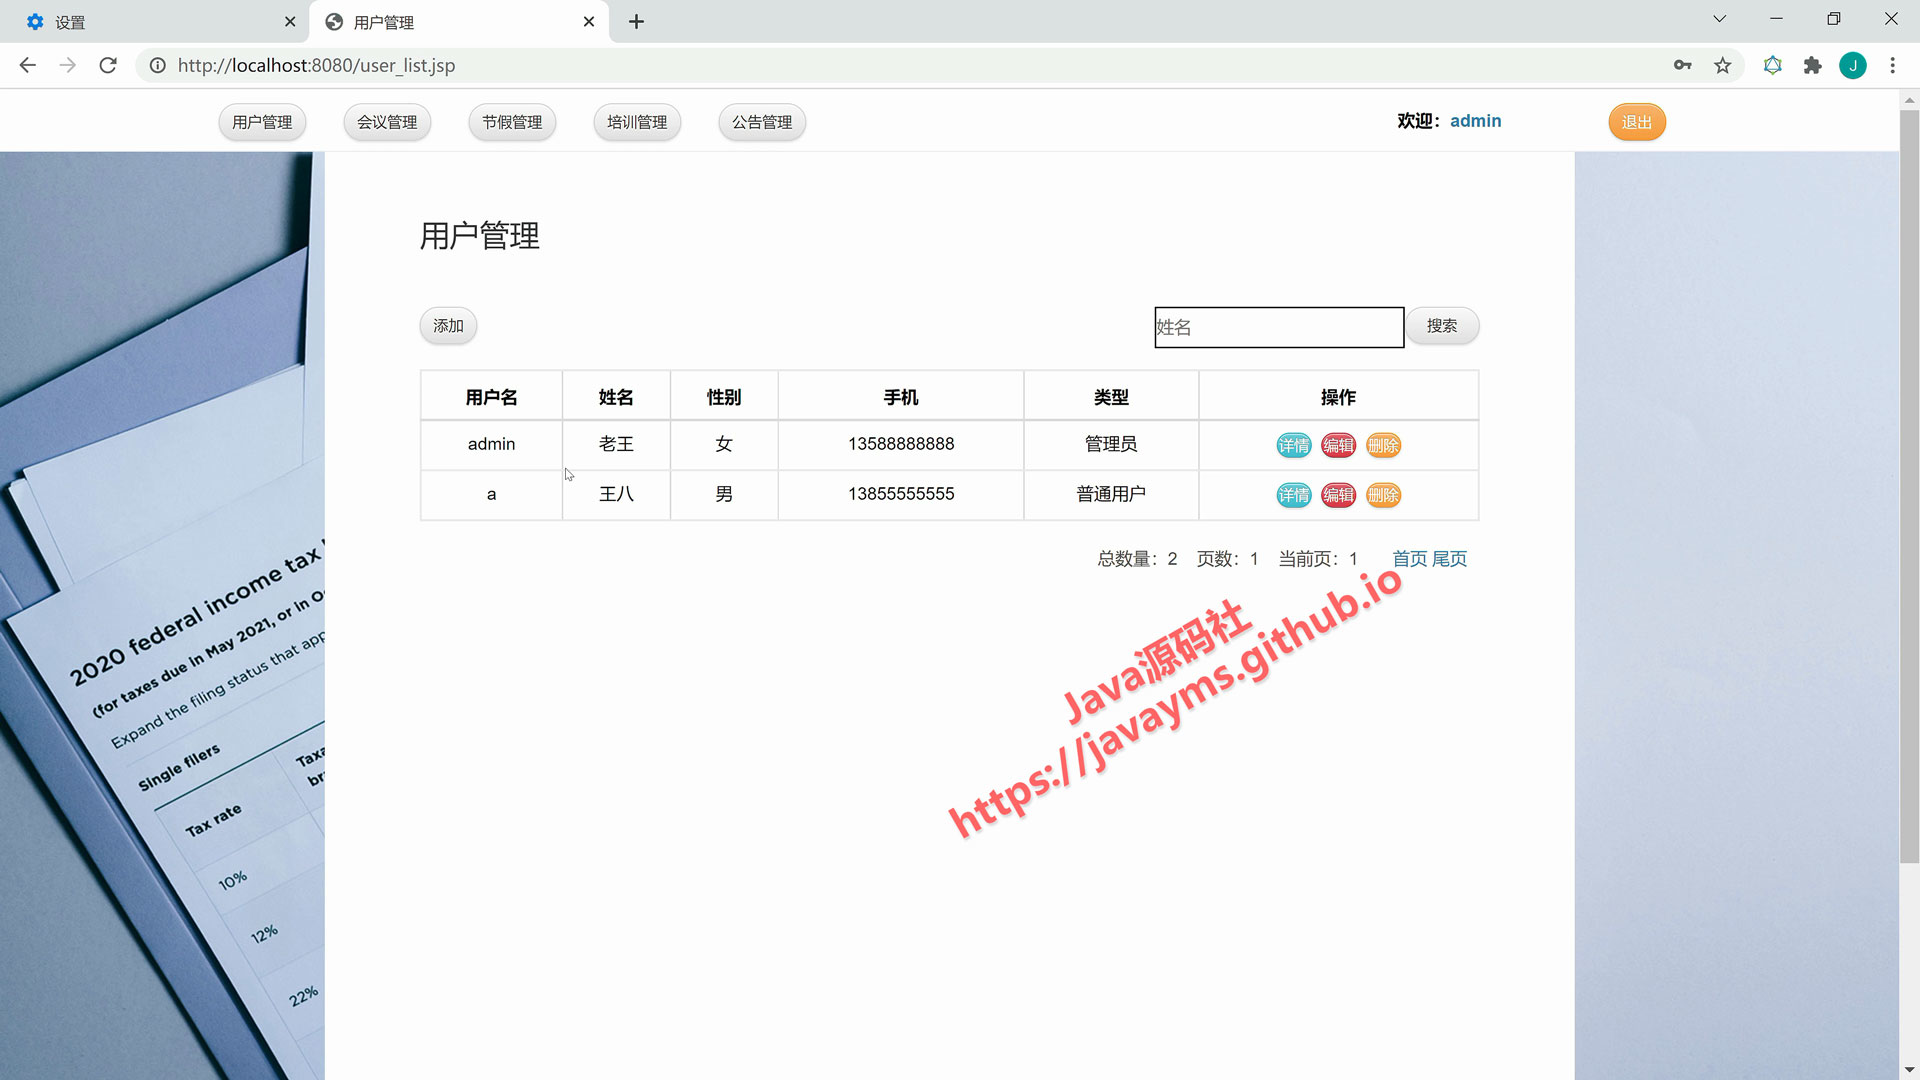View details of user admin
This screenshot has height=1080, width=1920.
coord(1293,445)
